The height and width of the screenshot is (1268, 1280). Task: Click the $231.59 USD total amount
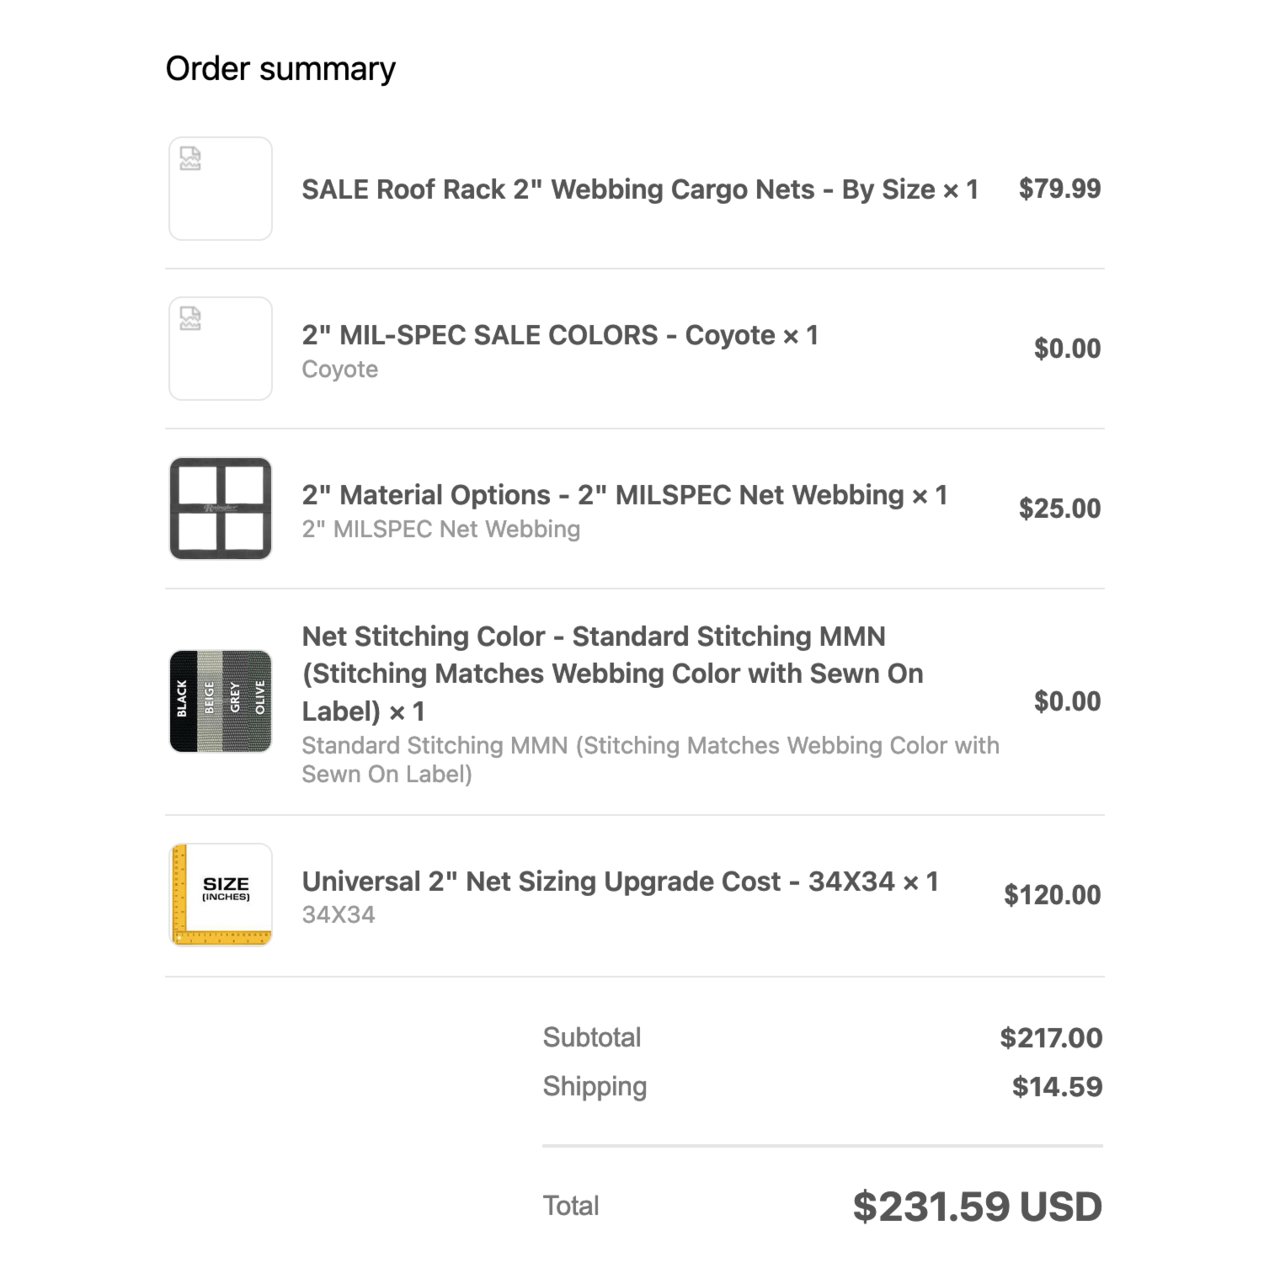pos(977,1206)
